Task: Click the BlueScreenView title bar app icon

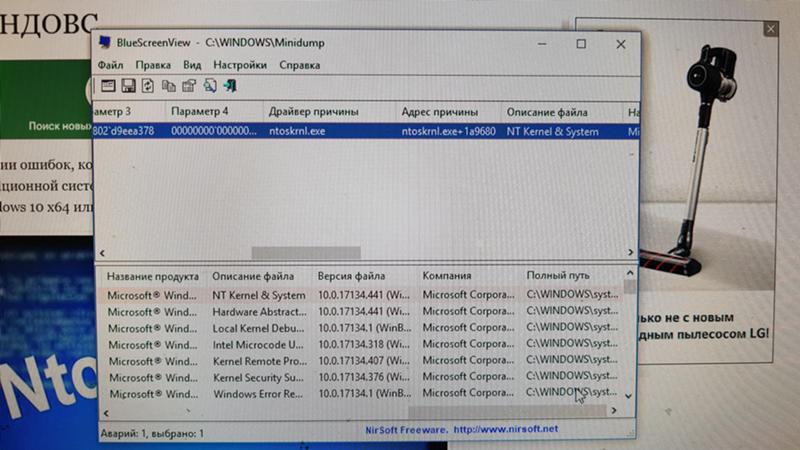Action: coord(105,42)
